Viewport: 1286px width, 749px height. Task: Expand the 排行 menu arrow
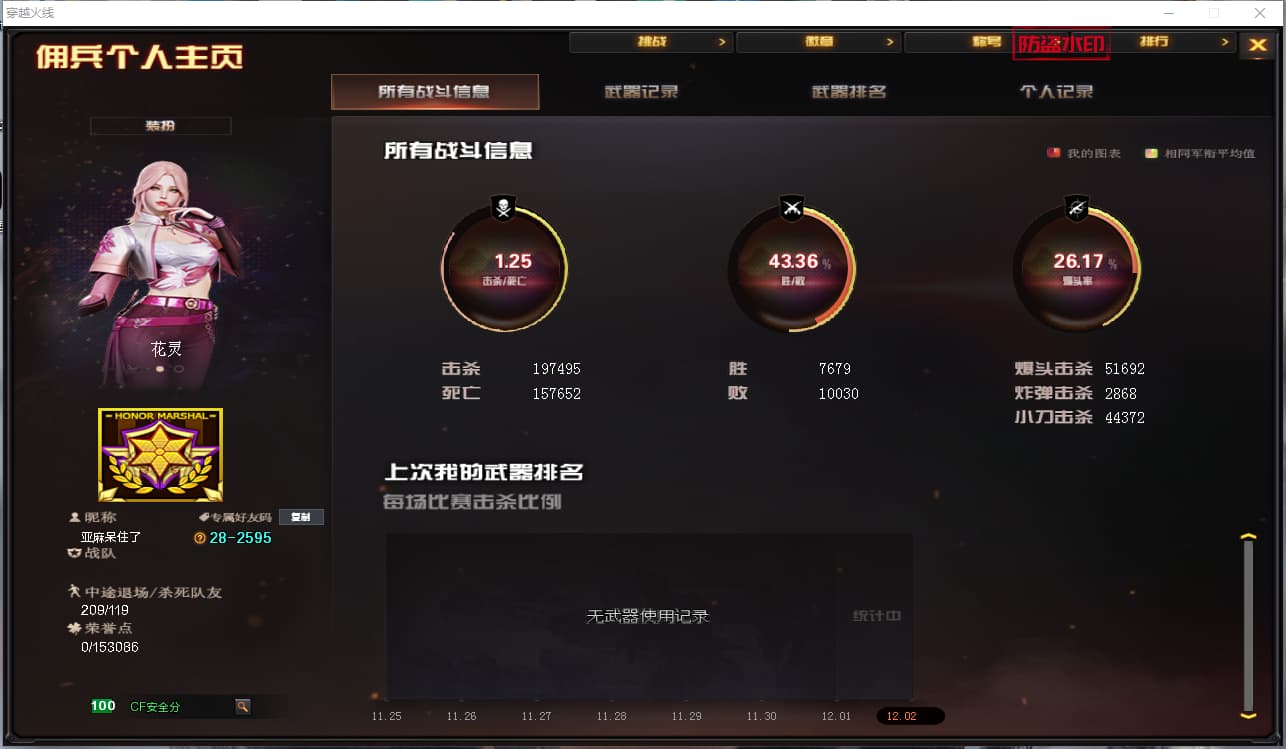click(x=1225, y=42)
